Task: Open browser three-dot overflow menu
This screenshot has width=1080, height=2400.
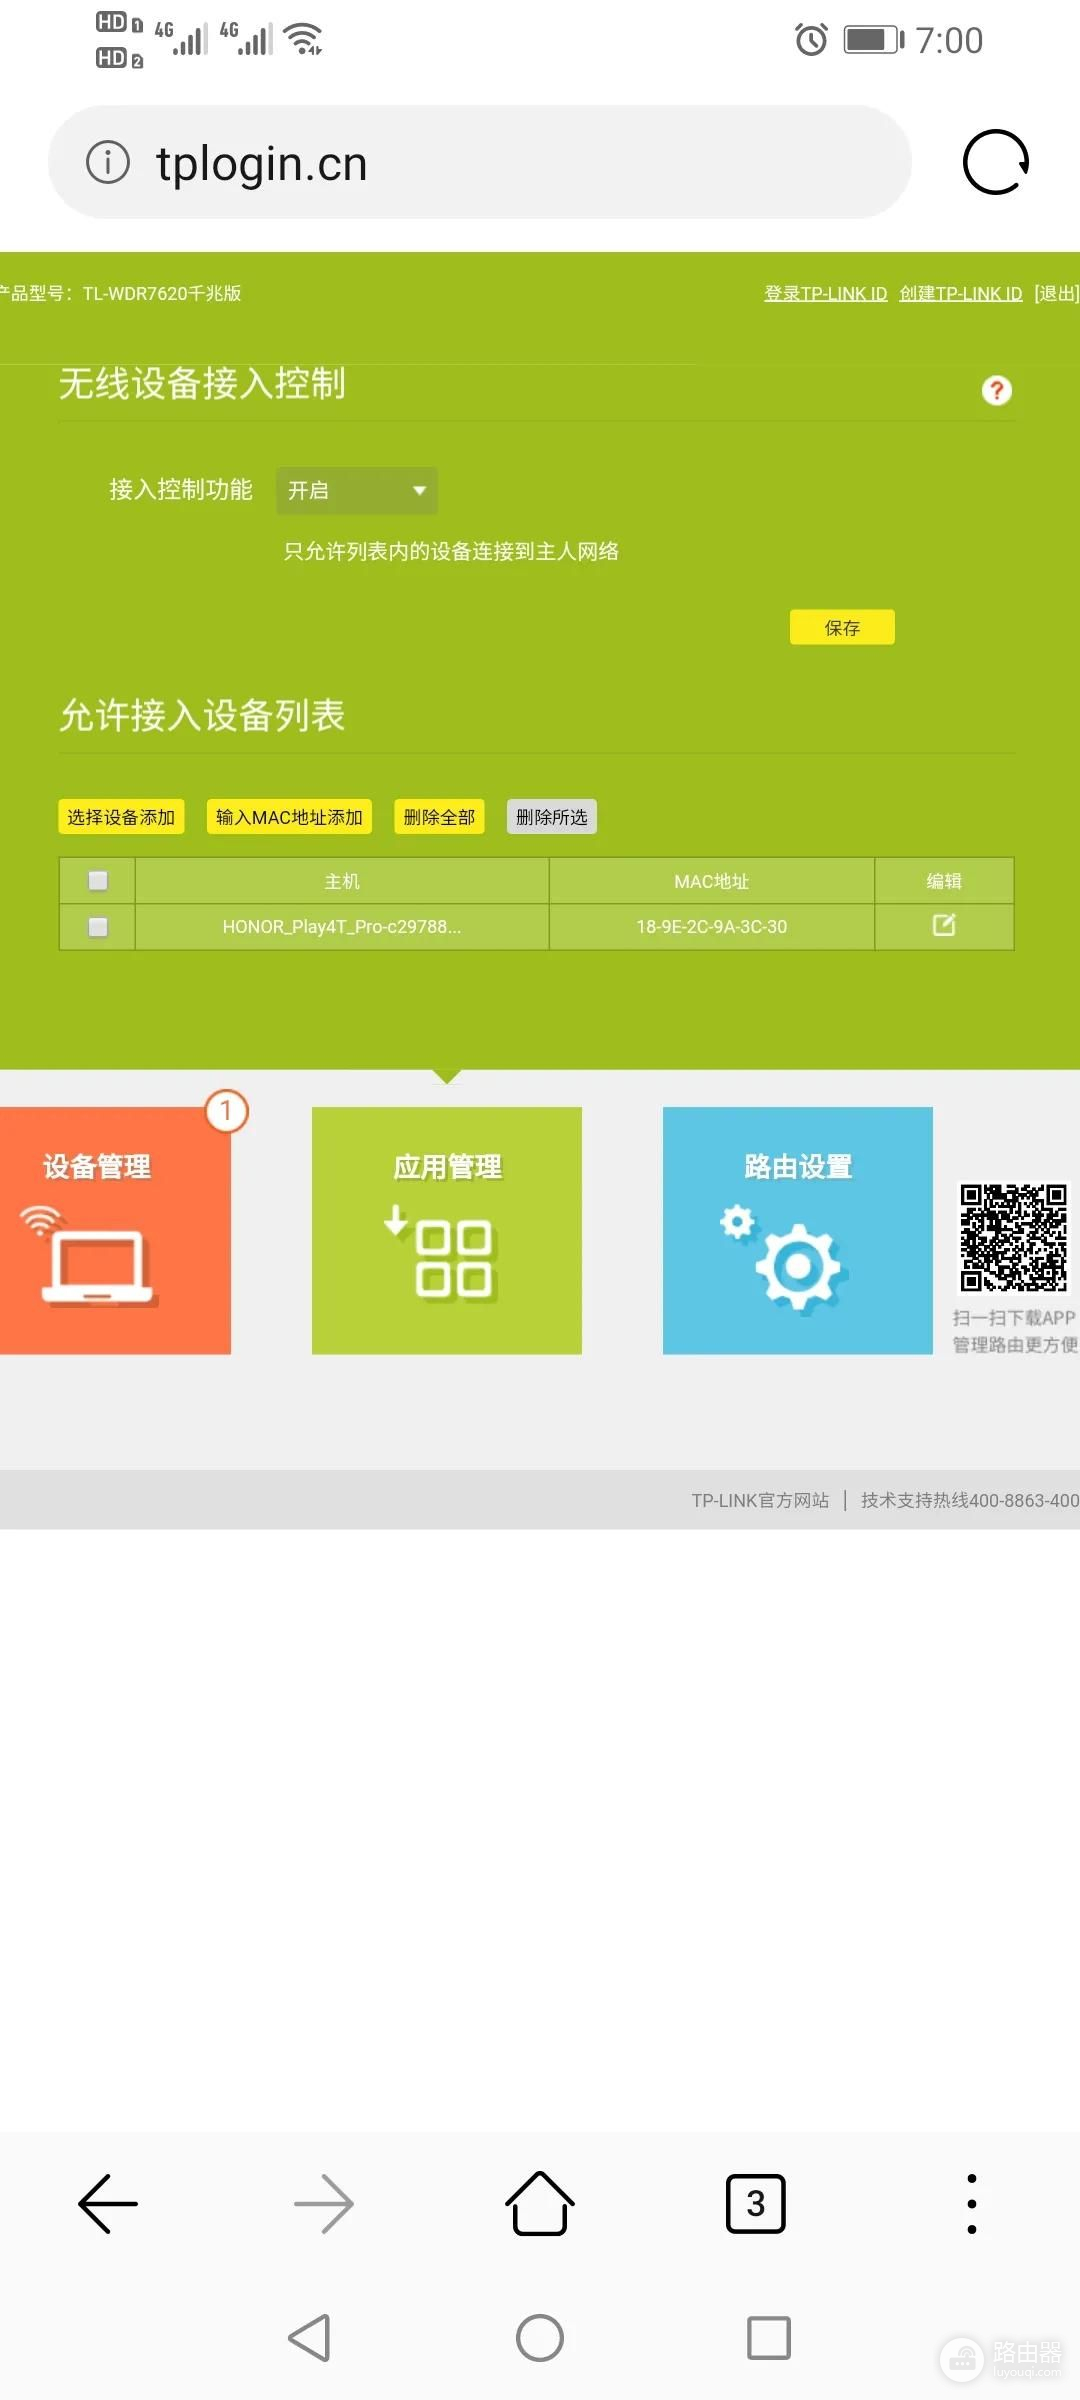Action: click(971, 2203)
